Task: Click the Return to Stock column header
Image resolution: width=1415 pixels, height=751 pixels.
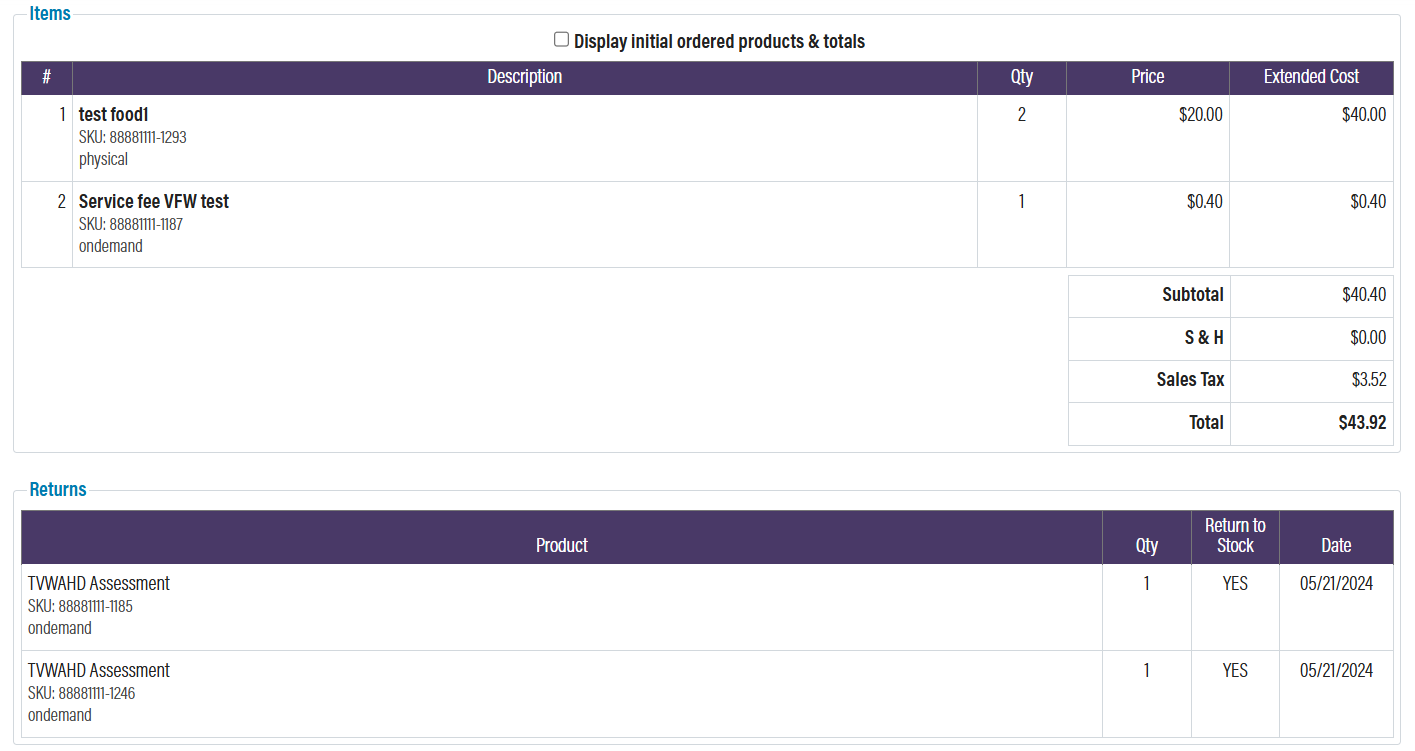Action: 1235,536
